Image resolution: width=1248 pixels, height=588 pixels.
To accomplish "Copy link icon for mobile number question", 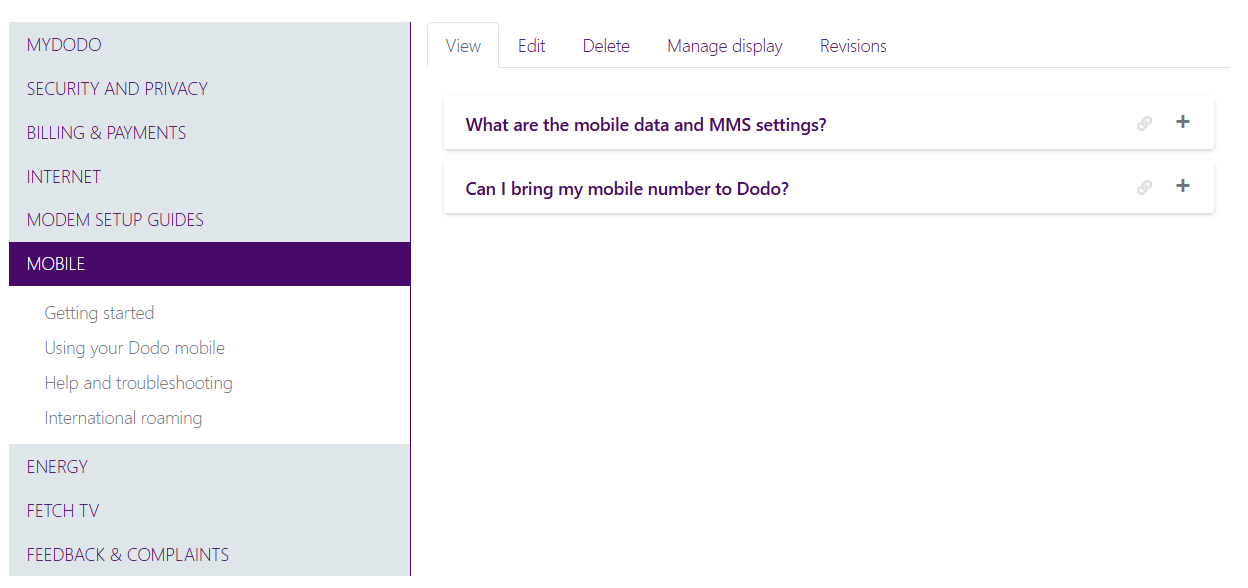I will coord(1144,187).
